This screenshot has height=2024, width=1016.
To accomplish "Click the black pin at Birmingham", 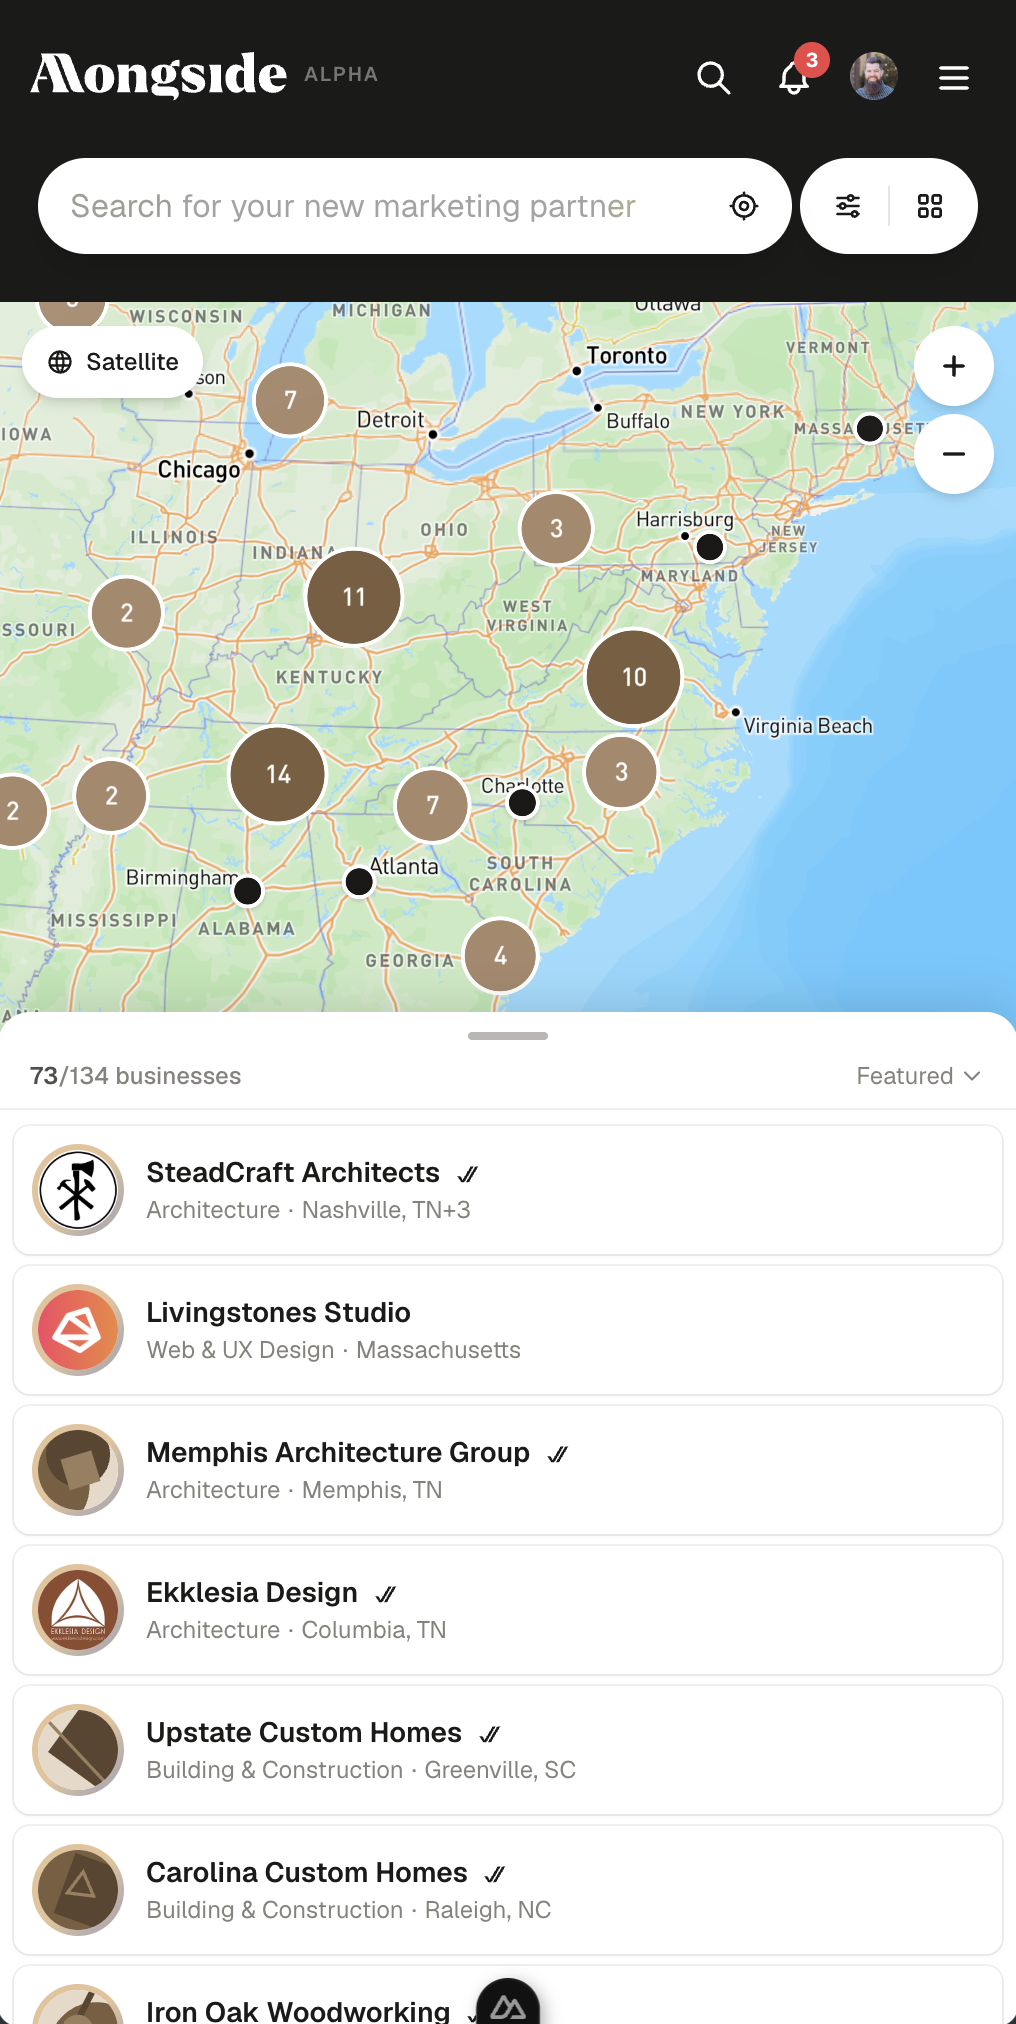I will point(248,890).
